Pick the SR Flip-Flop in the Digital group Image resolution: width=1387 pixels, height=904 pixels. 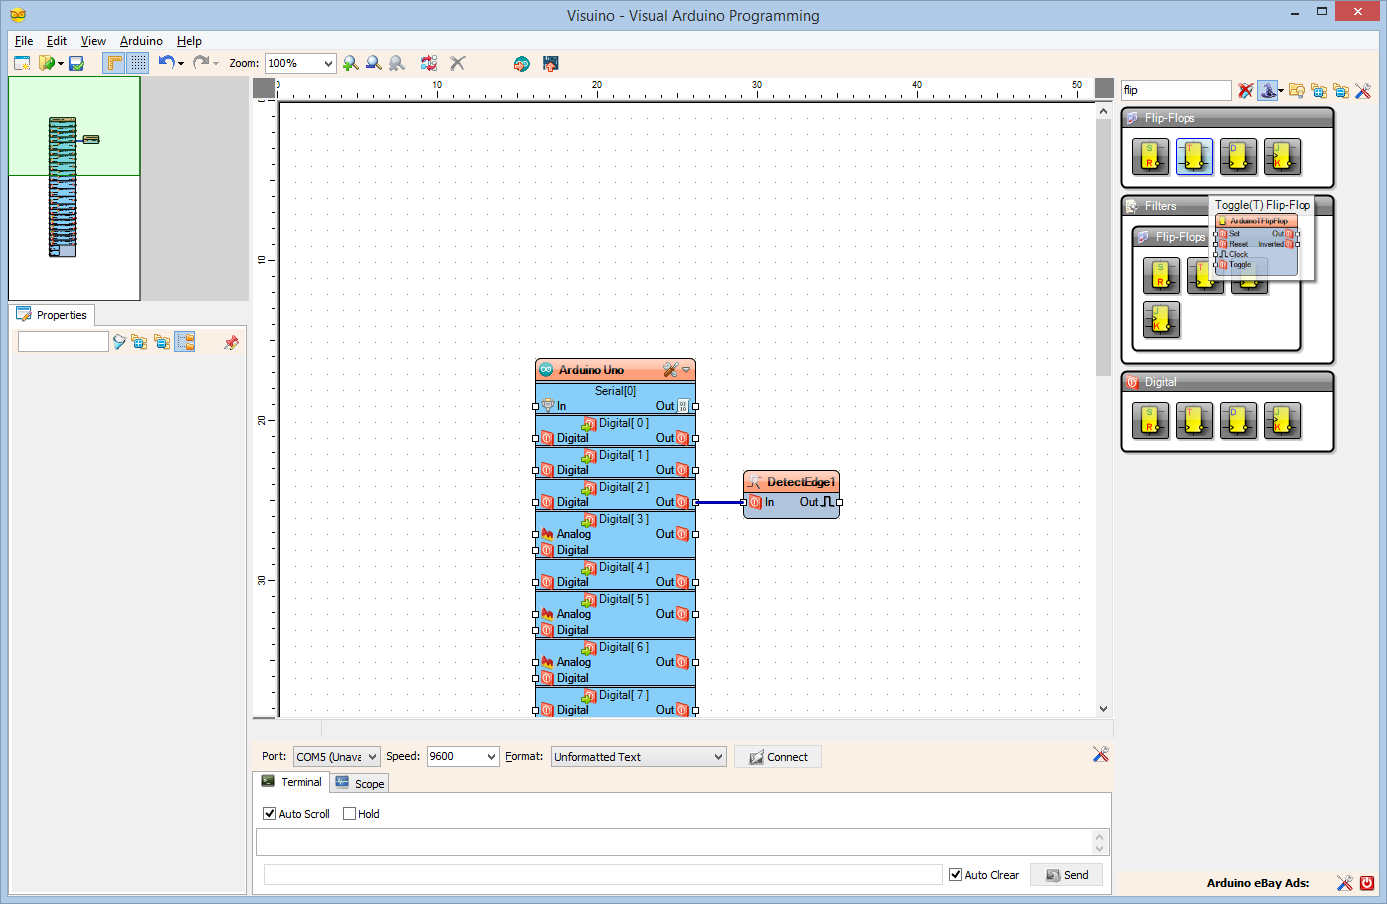[x=1150, y=421]
